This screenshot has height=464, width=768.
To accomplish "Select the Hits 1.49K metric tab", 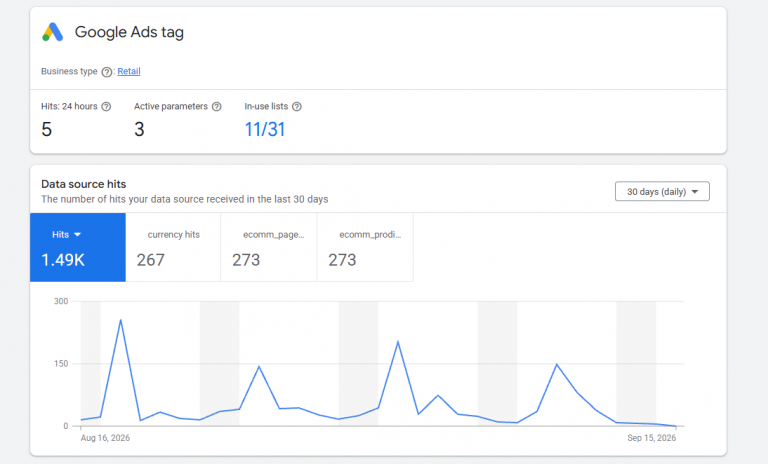I will [x=78, y=247].
